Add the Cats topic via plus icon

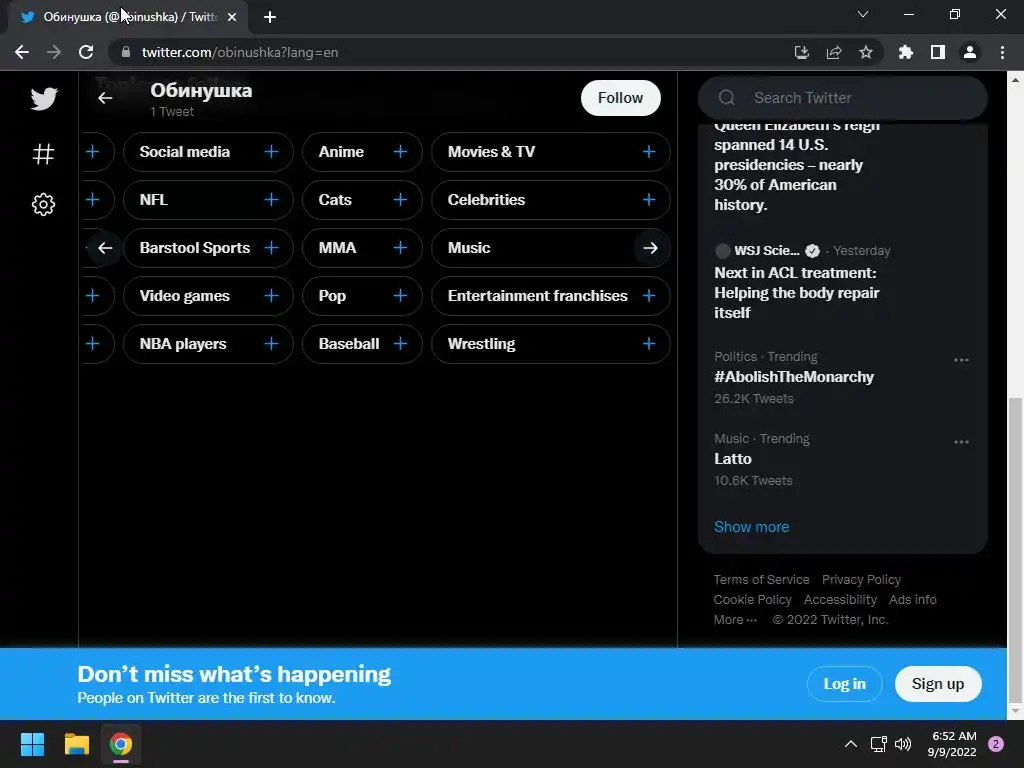click(x=400, y=200)
